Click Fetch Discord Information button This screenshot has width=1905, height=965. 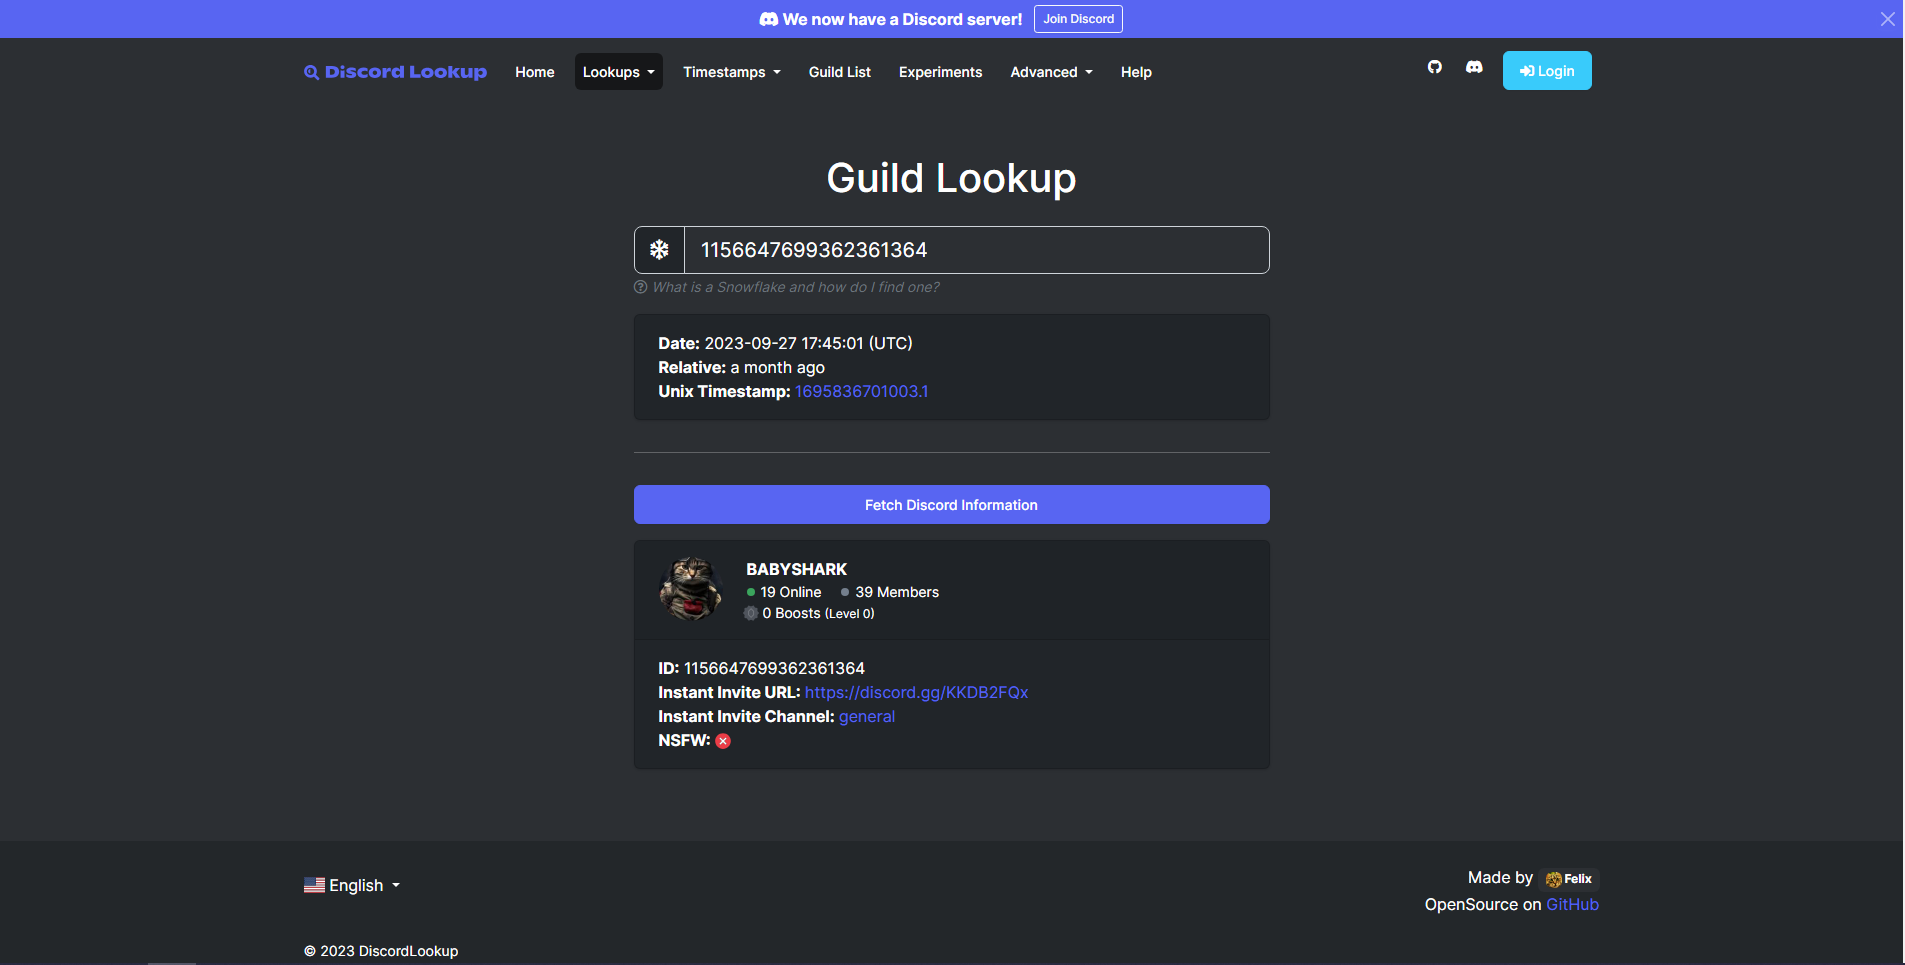tap(952, 505)
